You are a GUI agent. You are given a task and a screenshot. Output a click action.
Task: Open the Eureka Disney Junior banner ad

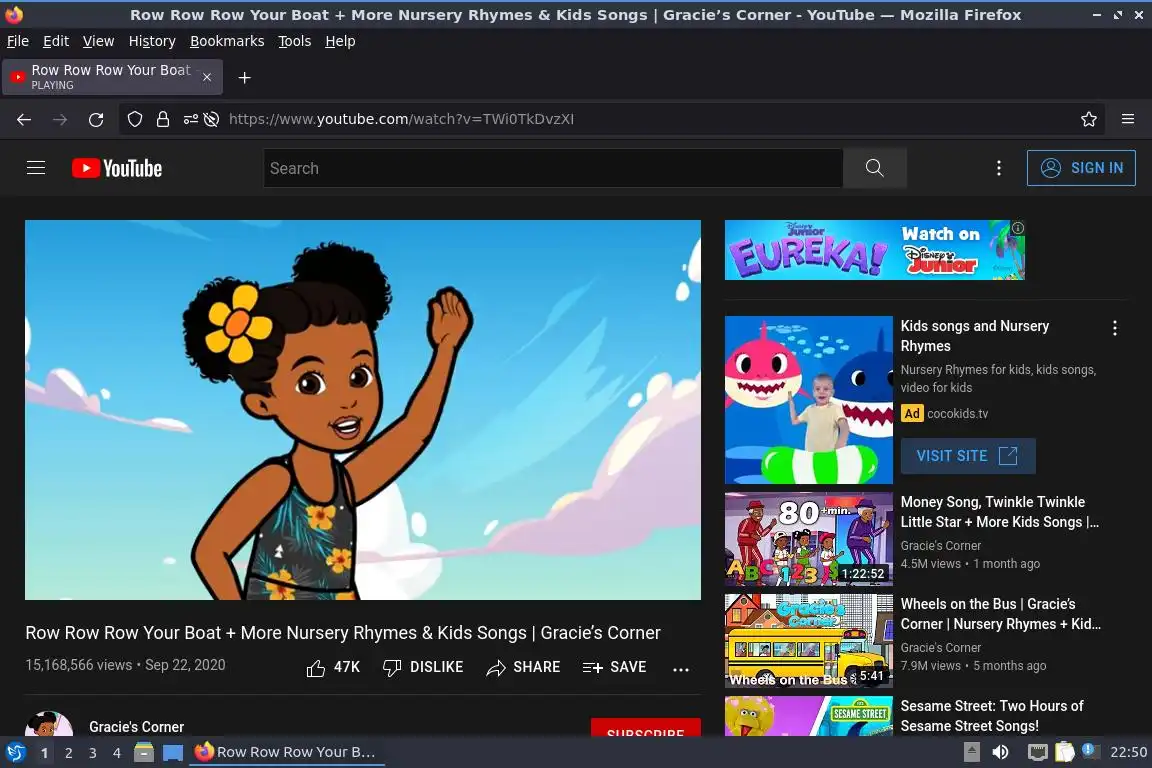[874, 250]
